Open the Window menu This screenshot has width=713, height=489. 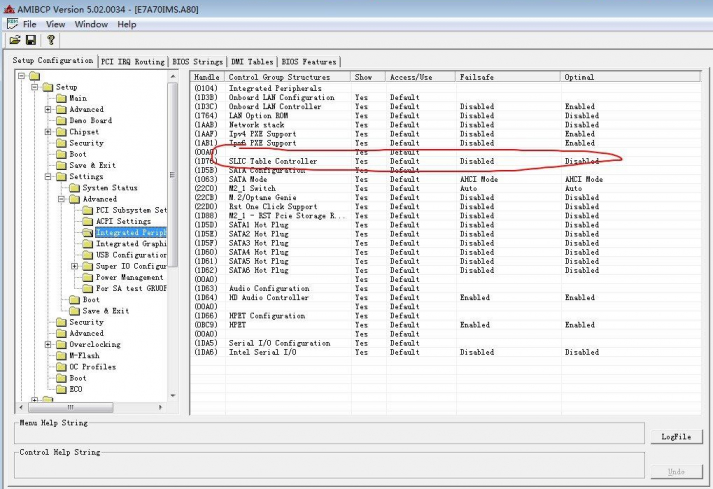[x=91, y=25]
